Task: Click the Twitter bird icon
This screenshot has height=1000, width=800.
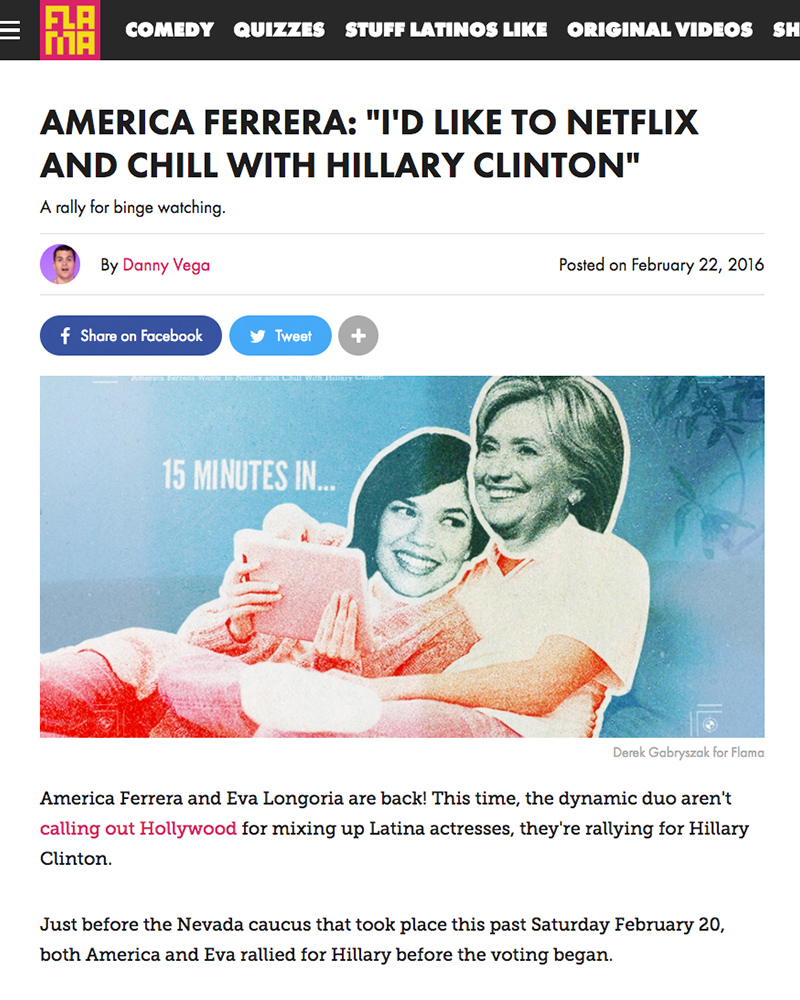Action: 257,336
